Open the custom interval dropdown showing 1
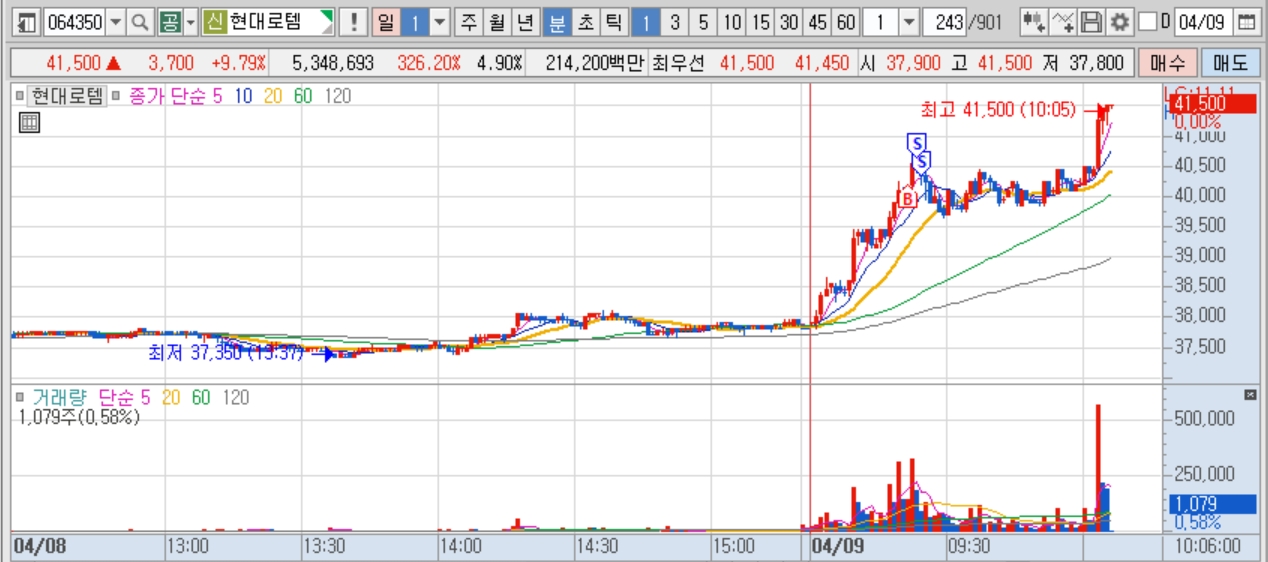1268x562 pixels. [908, 21]
